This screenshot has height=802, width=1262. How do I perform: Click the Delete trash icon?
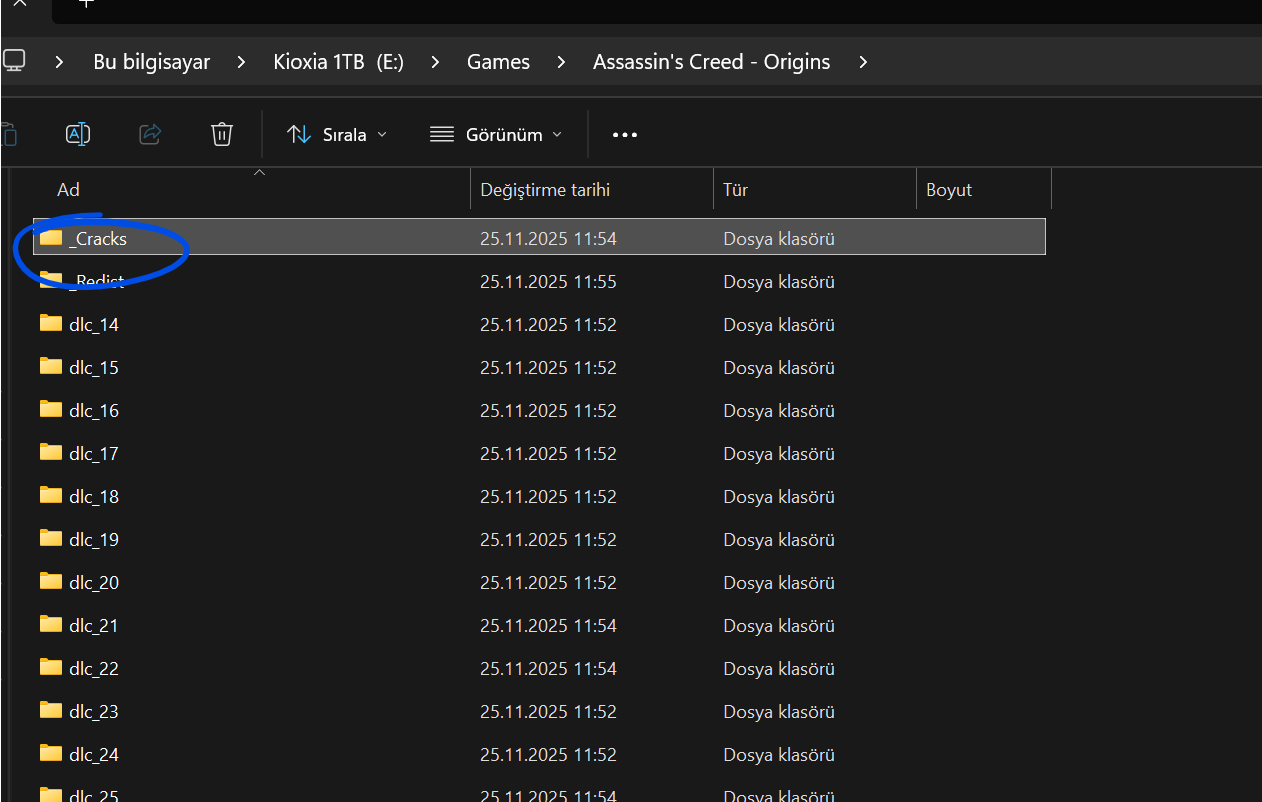pos(222,134)
